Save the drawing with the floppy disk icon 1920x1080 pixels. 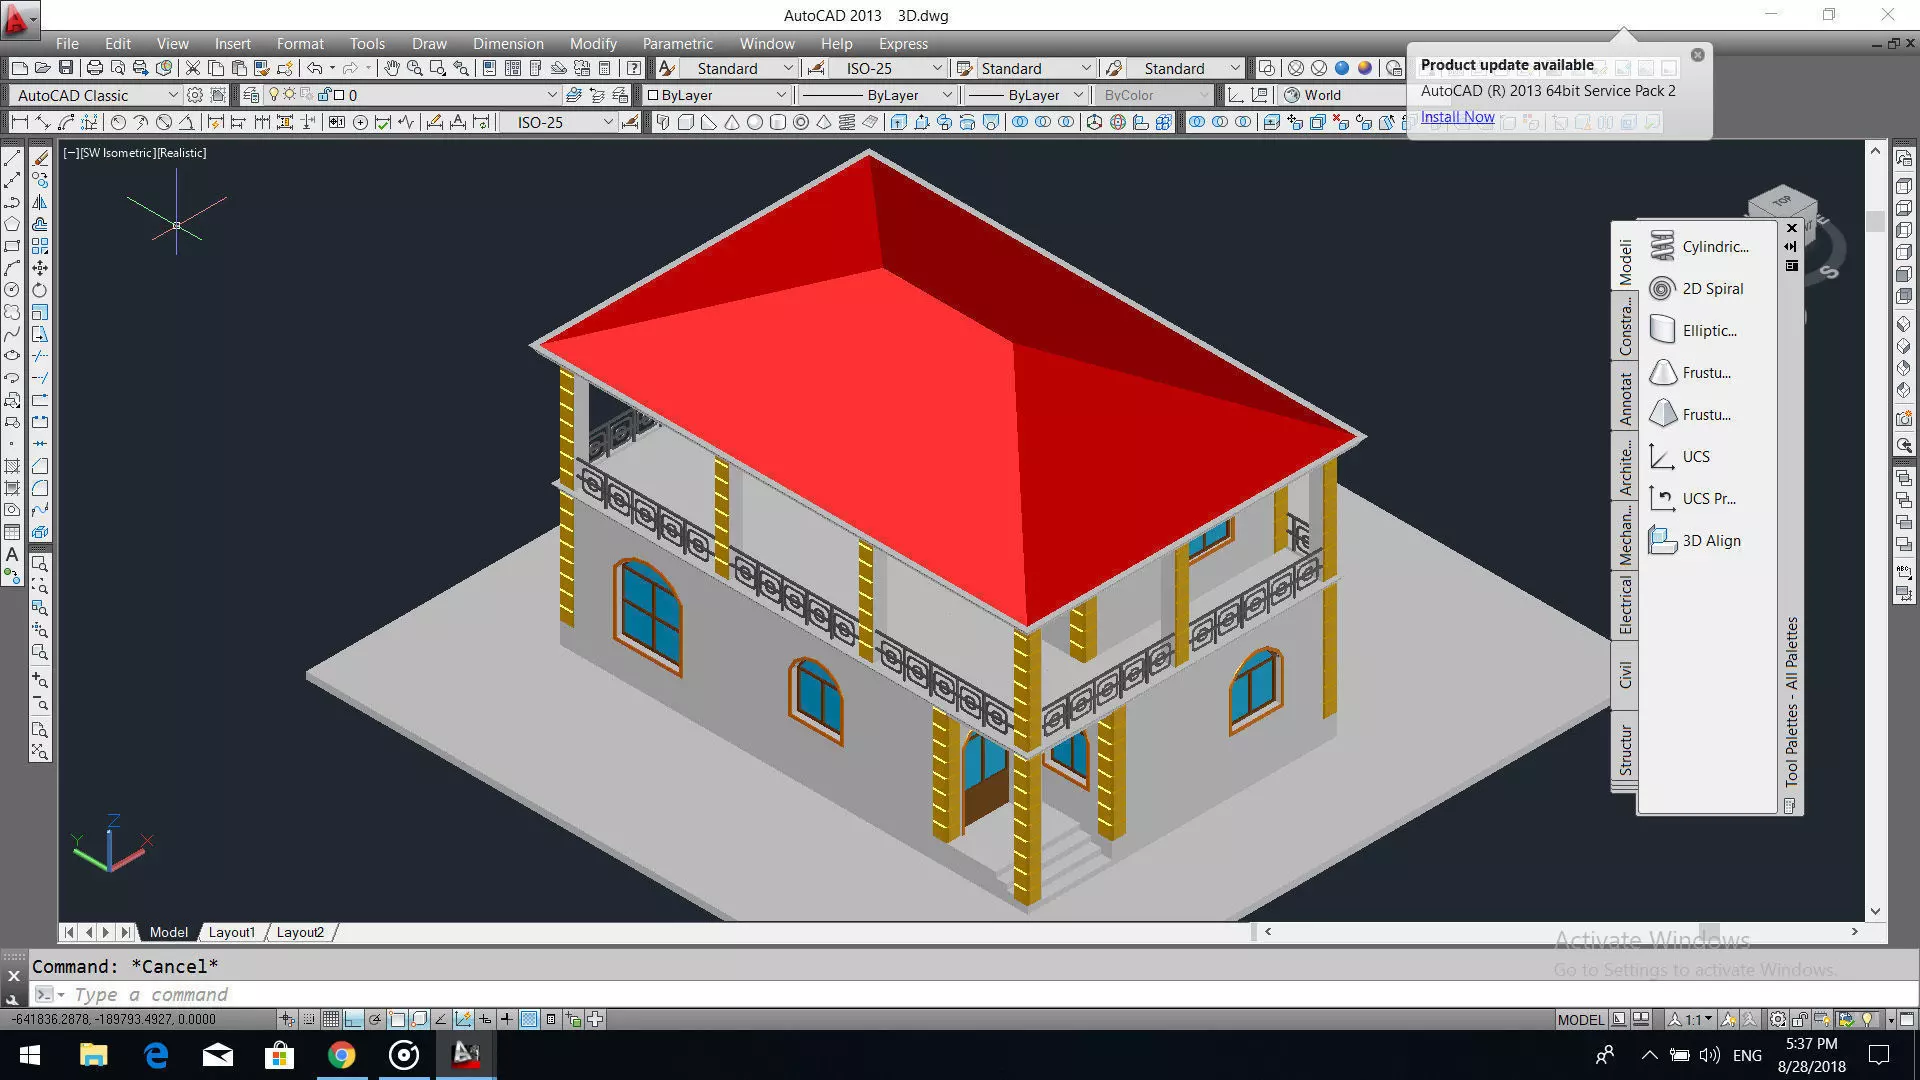coord(66,68)
